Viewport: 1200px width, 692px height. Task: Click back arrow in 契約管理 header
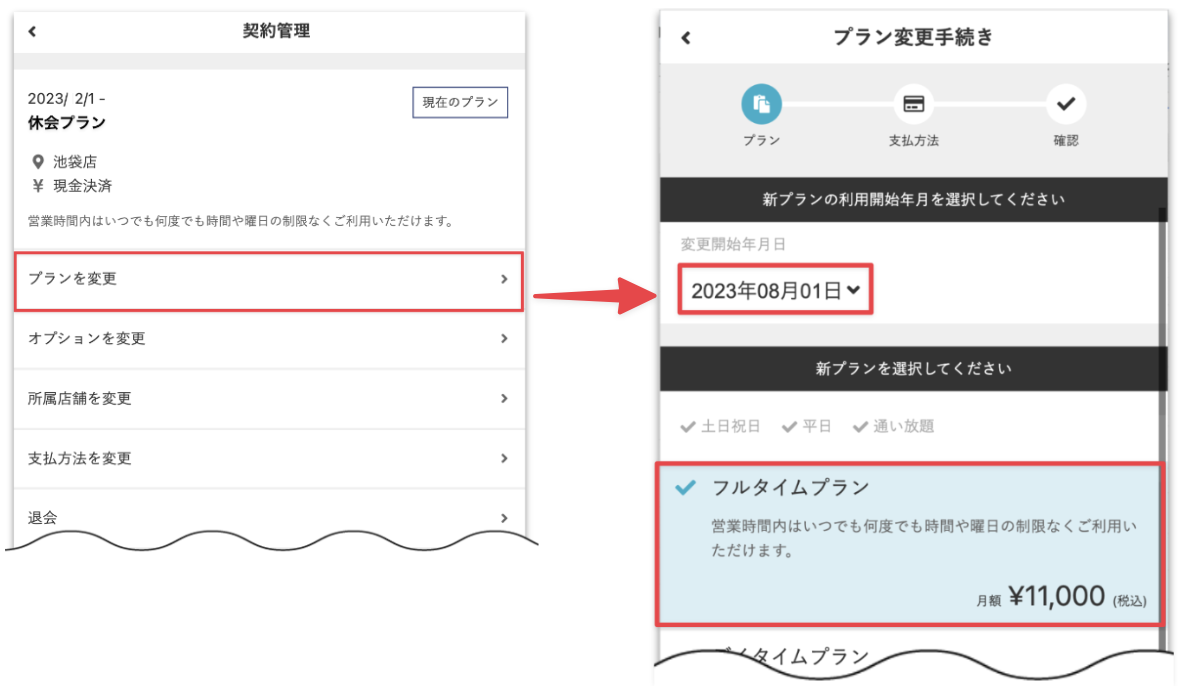click(x=32, y=32)
